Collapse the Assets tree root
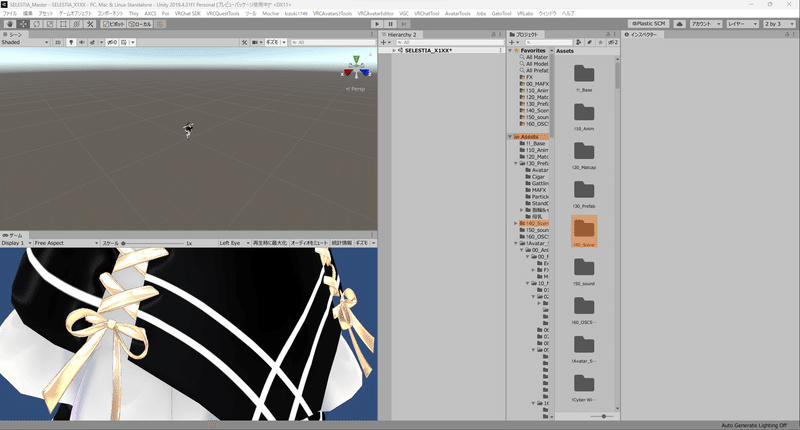The image size is (800, 430). coord(510,137)
